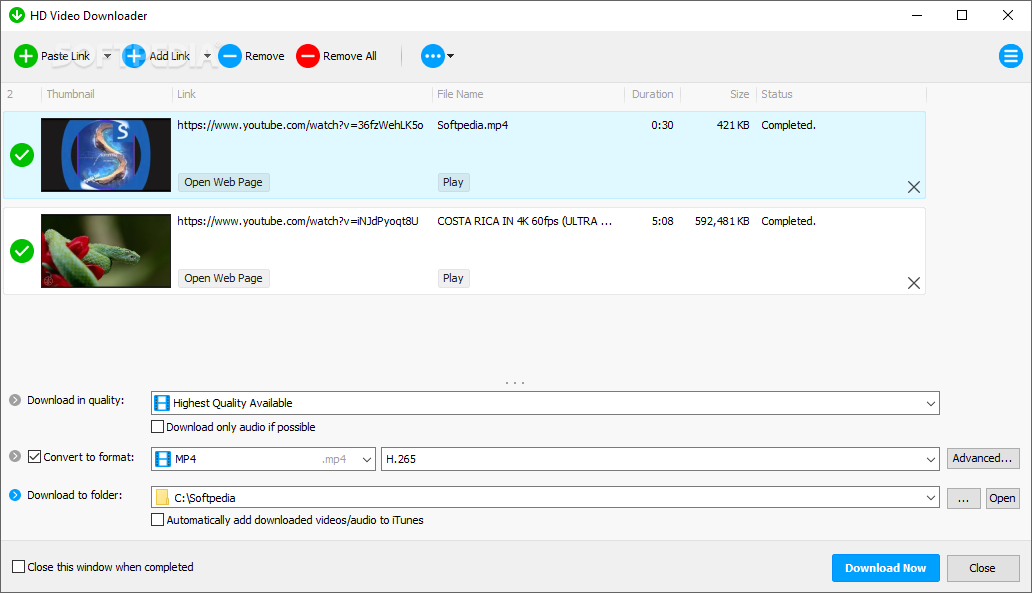
Task: Check Close this window when completed
Action: point(18,567)
